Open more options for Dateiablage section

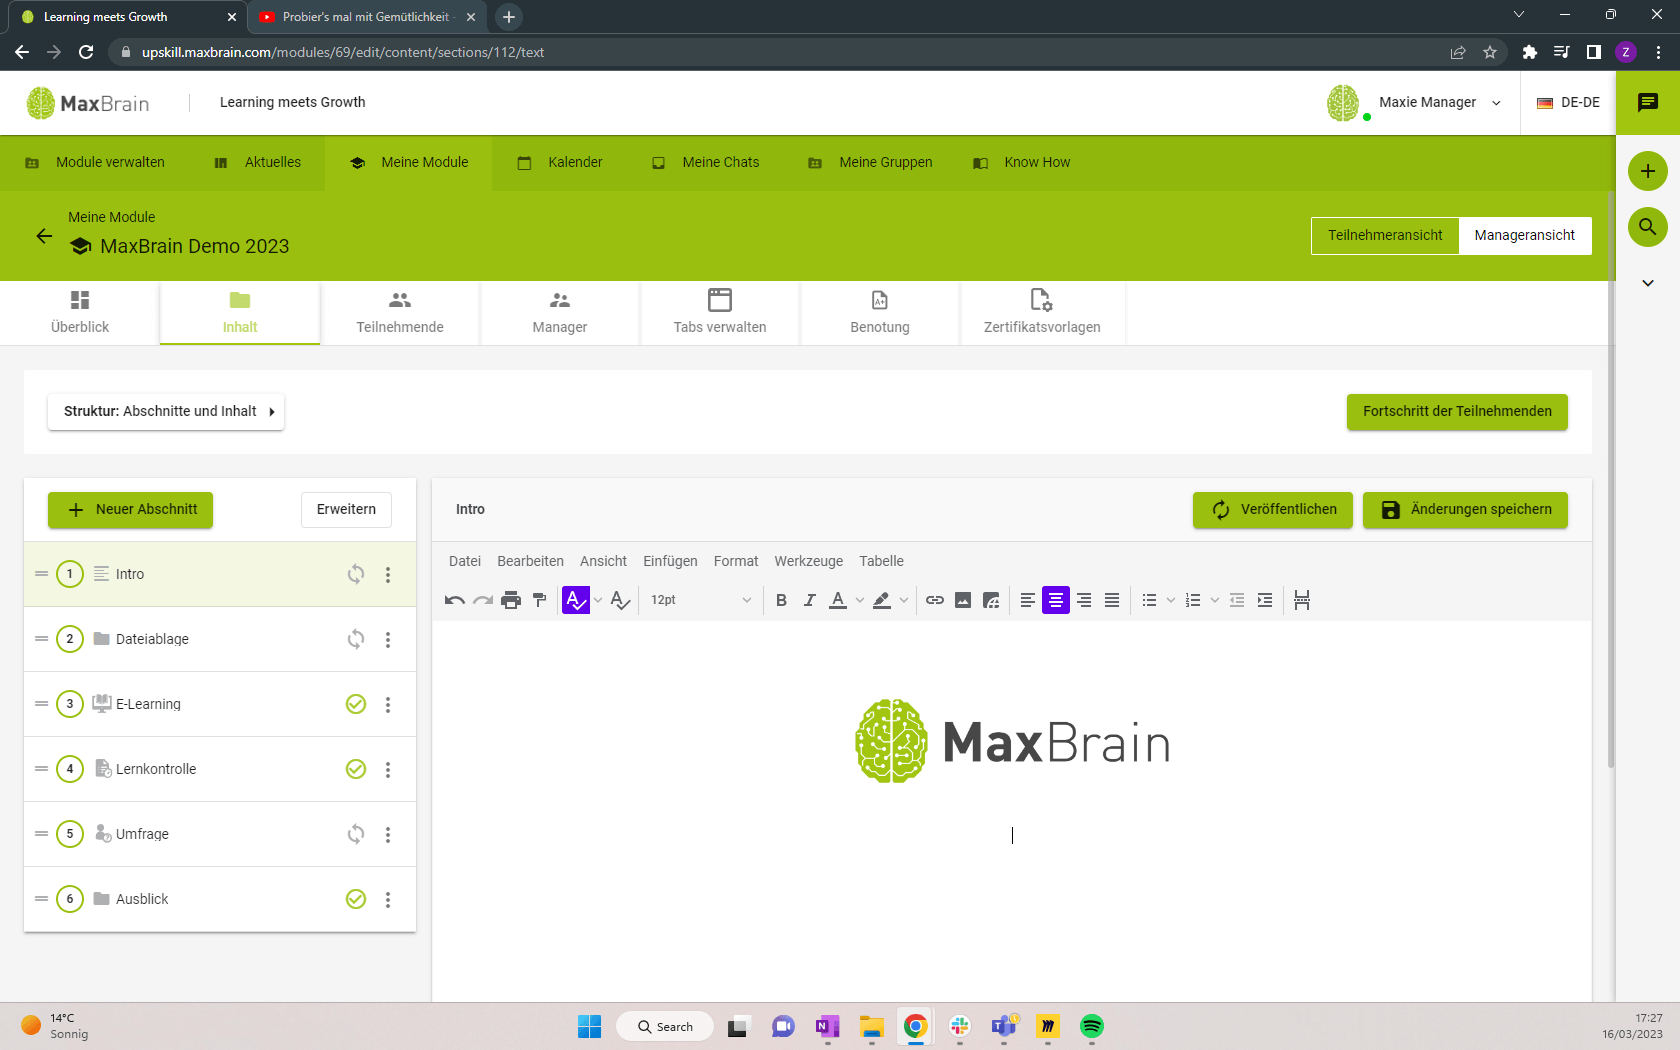pyautogui.click(x=388, y=640)
